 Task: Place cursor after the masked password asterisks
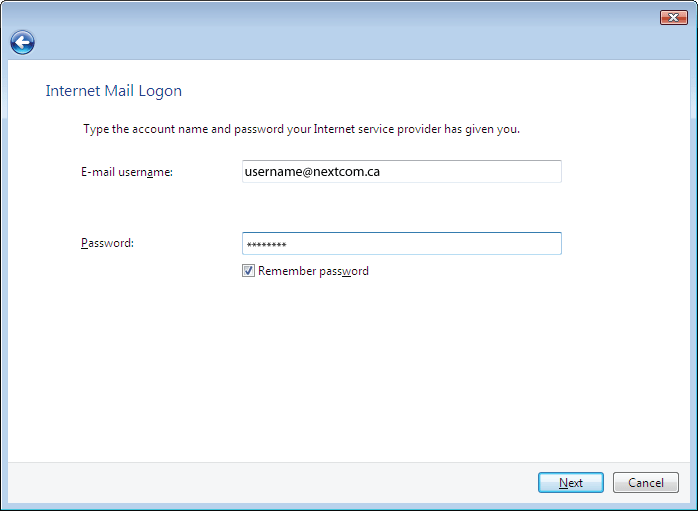(288, 244)
